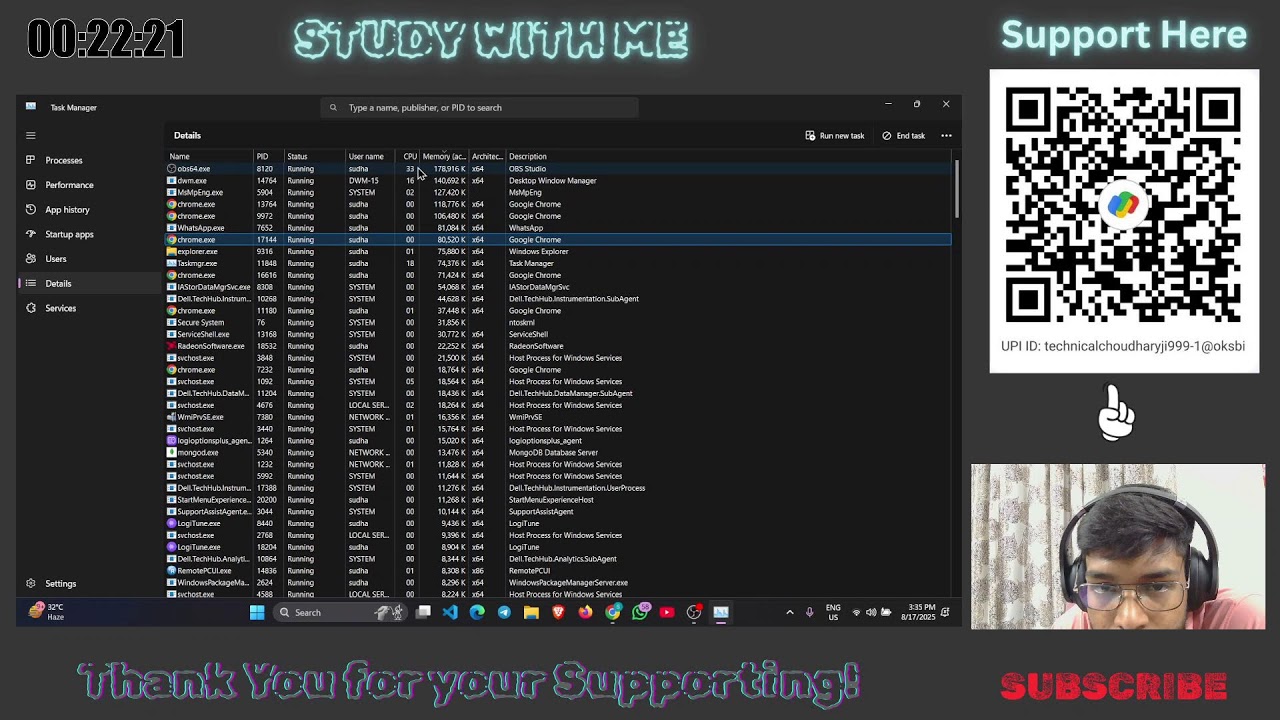Click the Task Manager search field

480,107
